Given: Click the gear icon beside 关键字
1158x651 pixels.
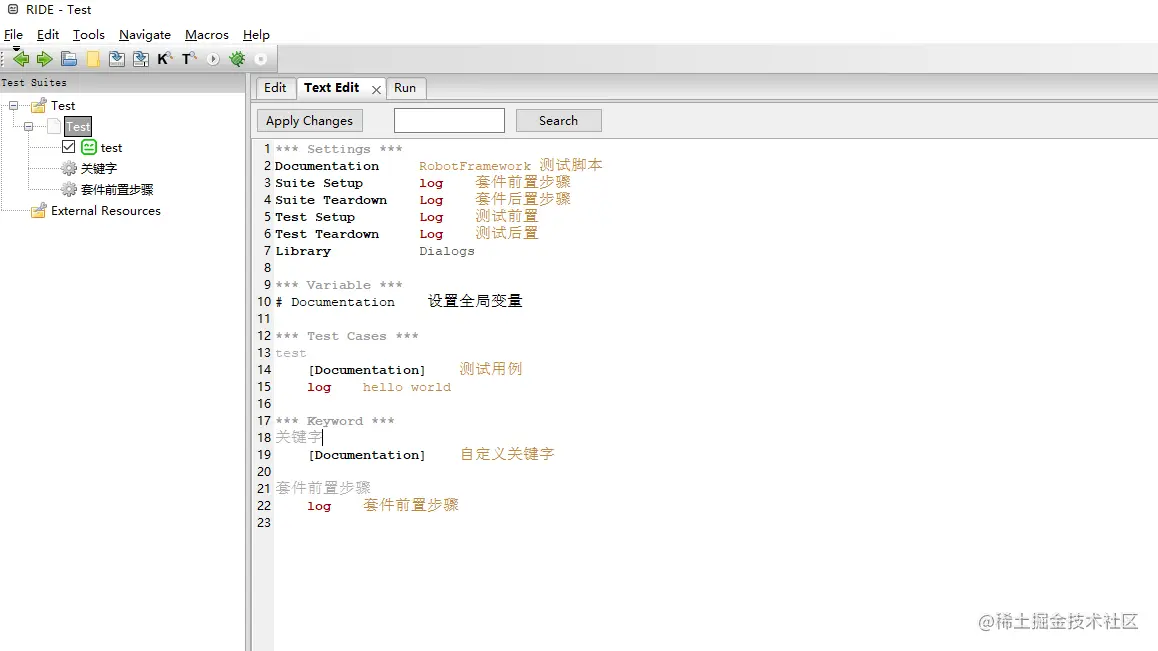Looking at the screenshot, I should (x=69, y=168).
